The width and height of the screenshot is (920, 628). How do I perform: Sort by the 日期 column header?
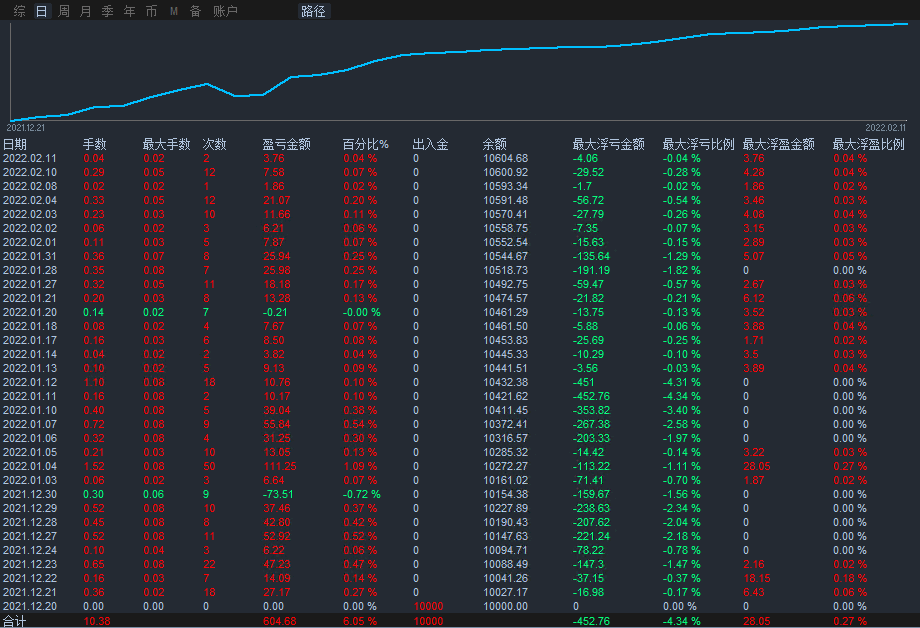pos(15,144)
